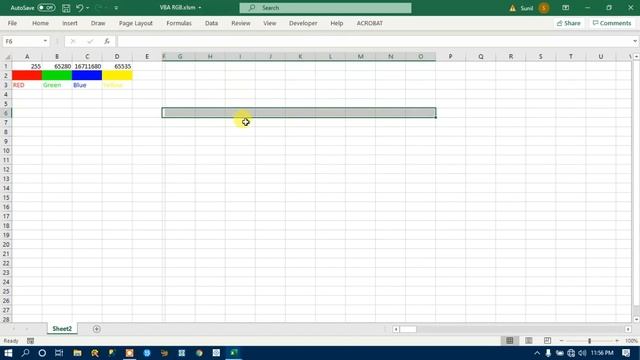
Task: Select the column A header
Action: tap(27, 56)
